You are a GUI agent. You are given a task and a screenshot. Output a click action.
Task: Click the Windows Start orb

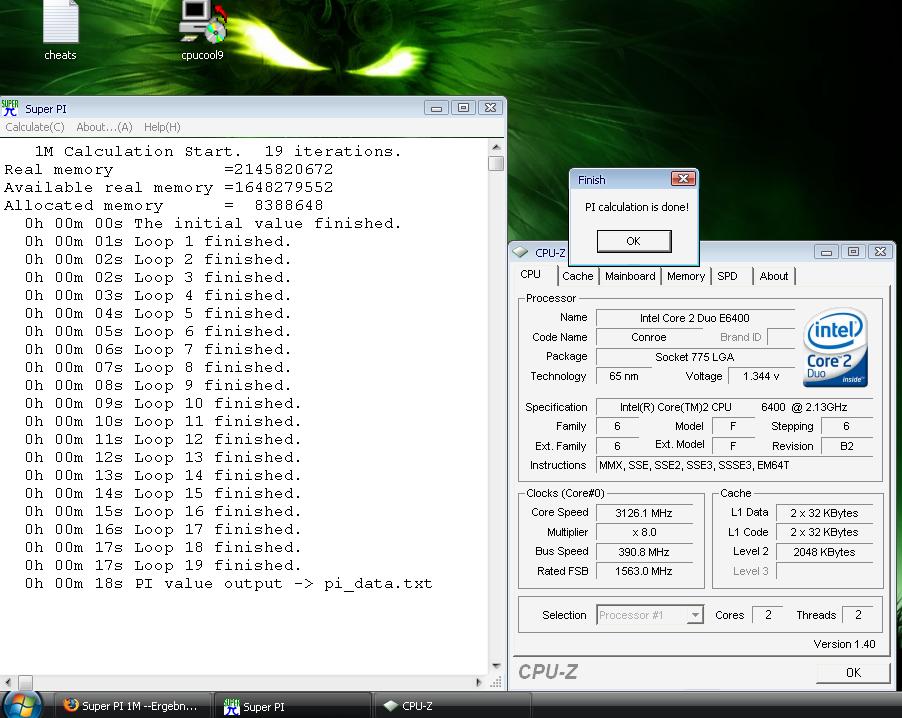click(22, 705)
